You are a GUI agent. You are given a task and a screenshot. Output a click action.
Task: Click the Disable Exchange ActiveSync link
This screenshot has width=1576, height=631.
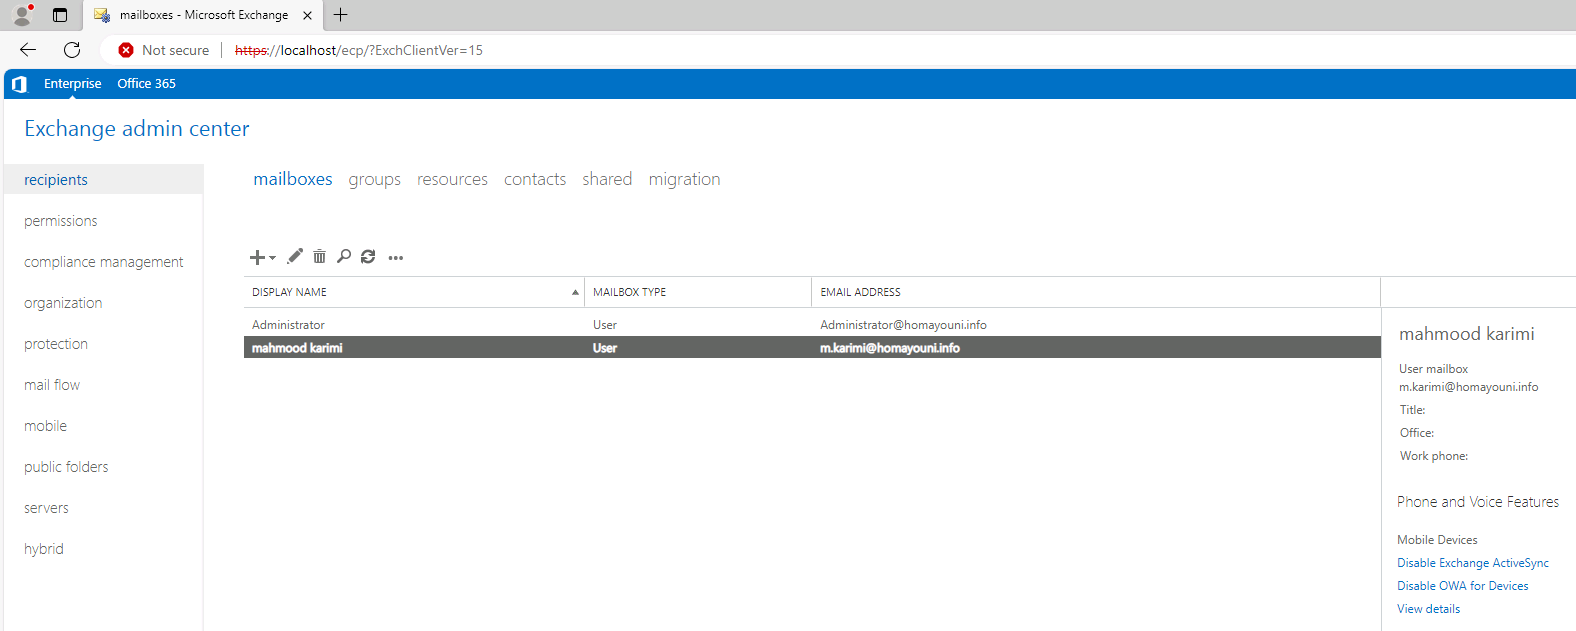[x=1473, y=563]
